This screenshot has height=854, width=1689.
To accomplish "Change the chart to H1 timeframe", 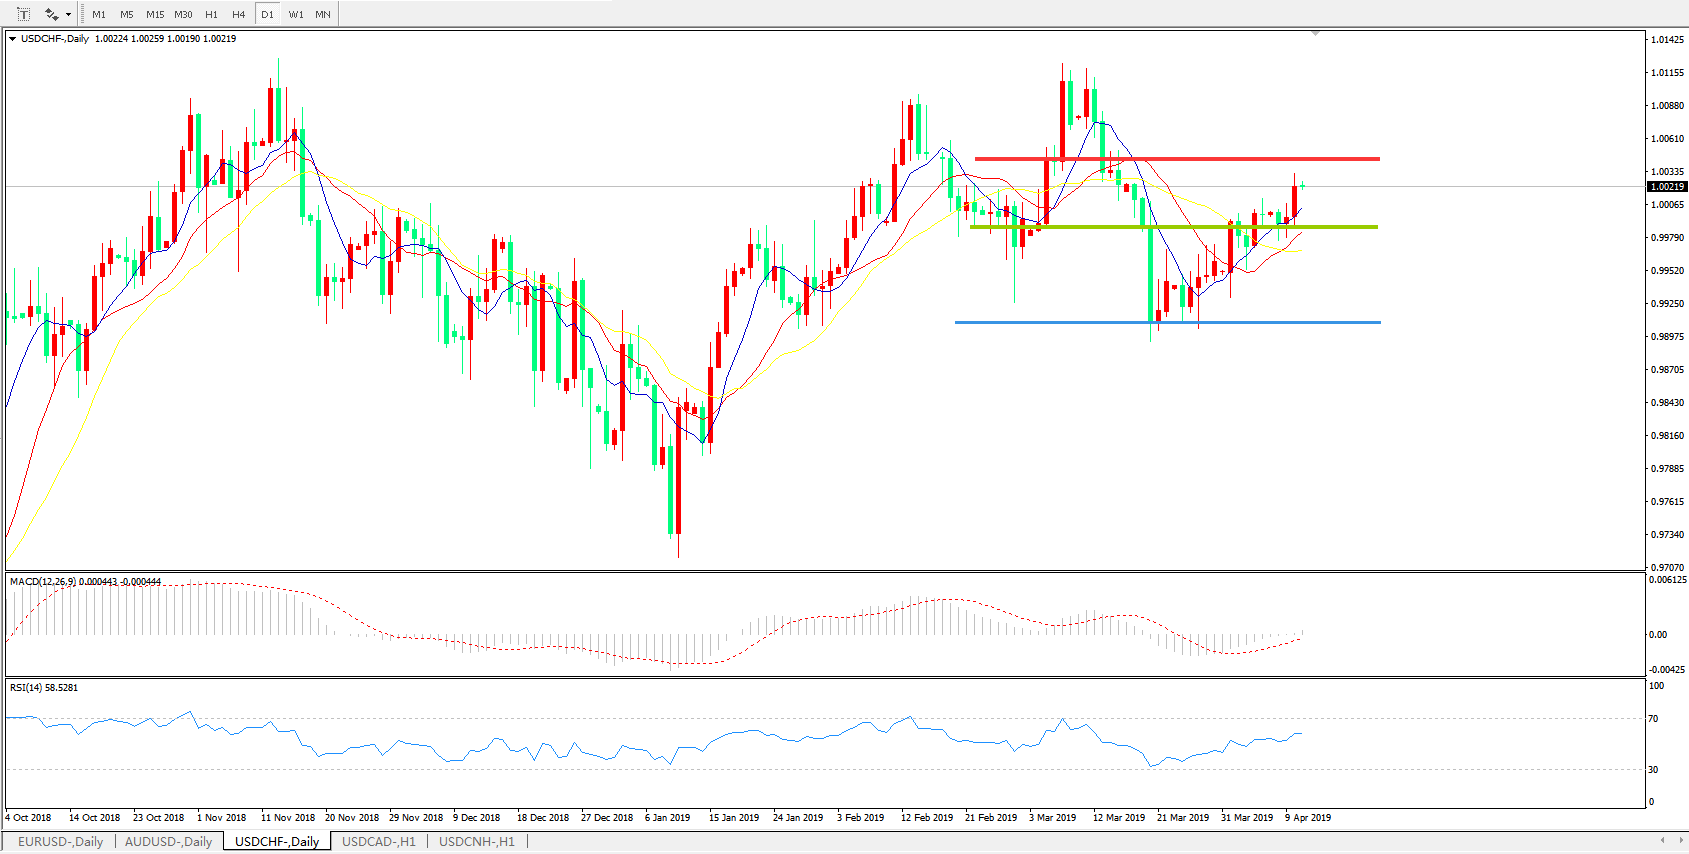I will (211, 14).
